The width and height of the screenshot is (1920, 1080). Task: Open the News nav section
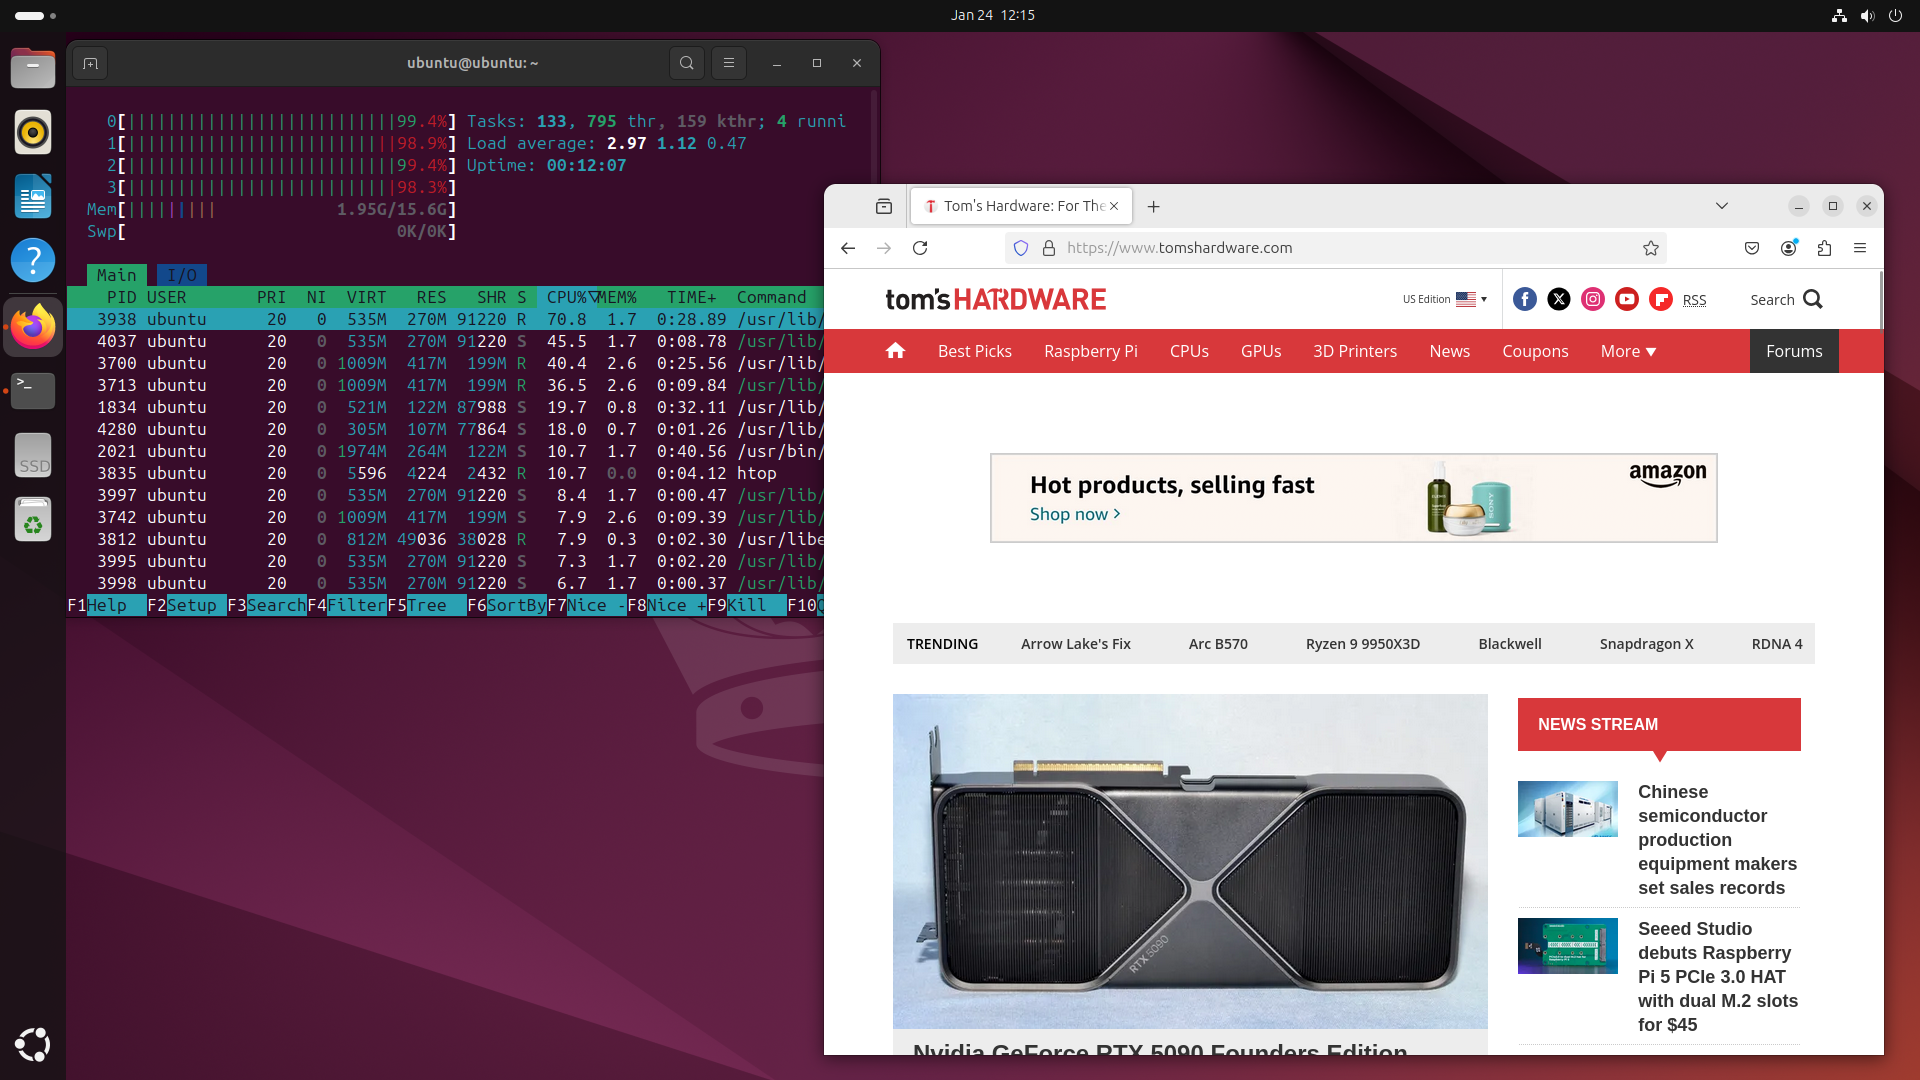(x=1450, y=351)
